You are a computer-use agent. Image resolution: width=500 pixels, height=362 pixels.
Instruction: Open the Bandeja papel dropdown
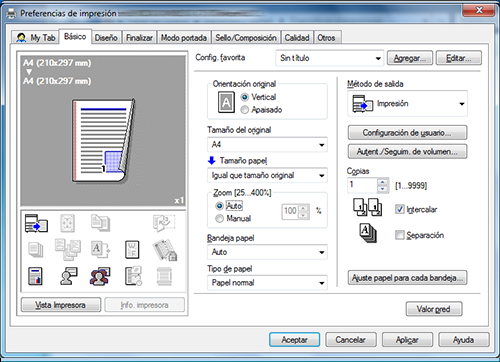pos(267,252)
